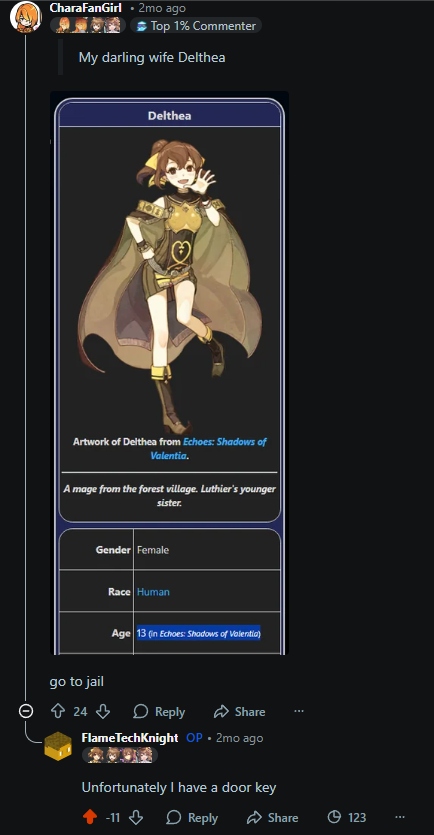This screenshot has width=434, height=835.
Task: Click CharaFanGirl's user flair icons
Action: tap(88, 25)
